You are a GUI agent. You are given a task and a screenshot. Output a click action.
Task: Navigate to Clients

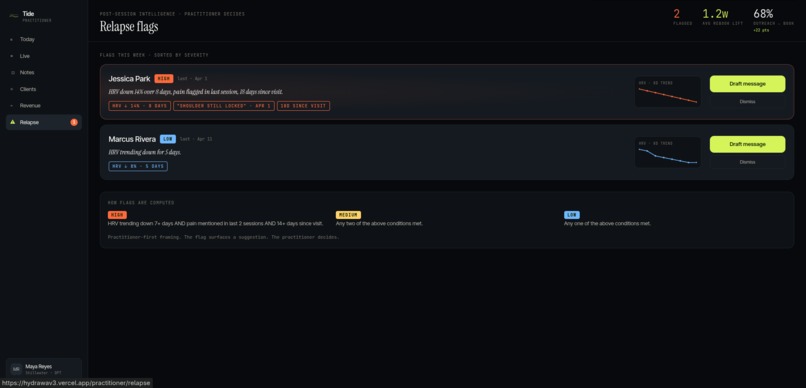pos(44,89)
